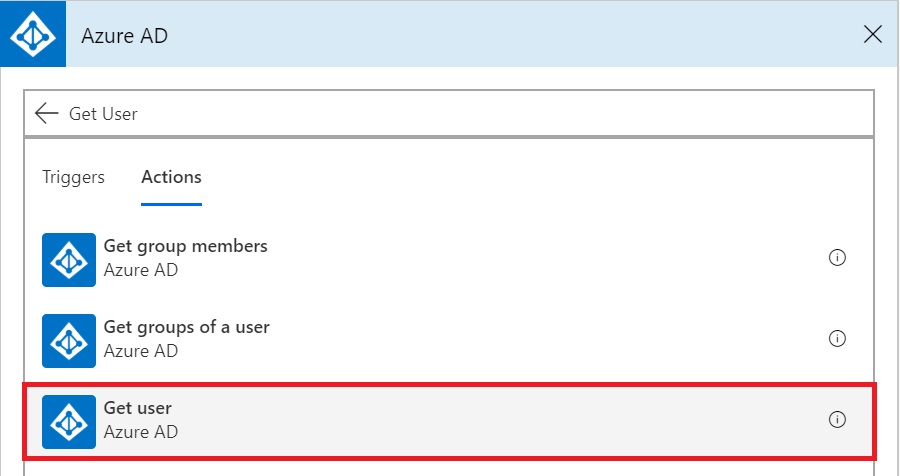Go back using the left arrow icon
Screen dimensions: 900x476
(x=46, y=114)
